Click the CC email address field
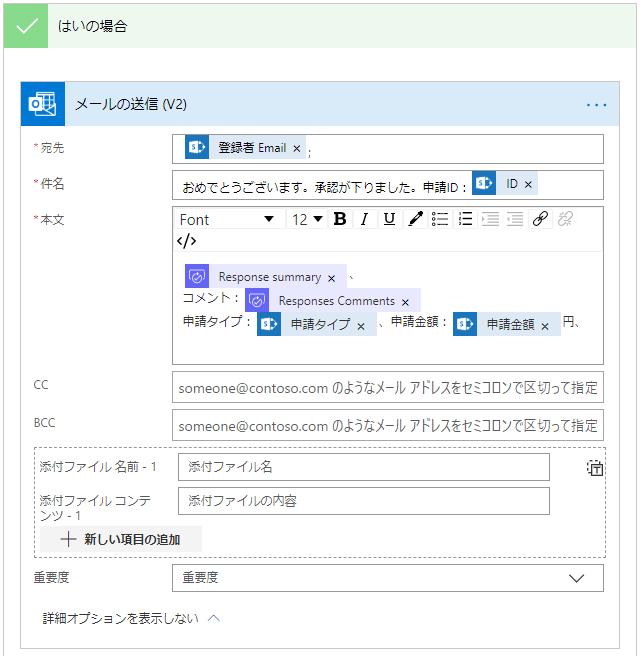The height and width of the screenshot is (656, 641). tap(388, 387)
